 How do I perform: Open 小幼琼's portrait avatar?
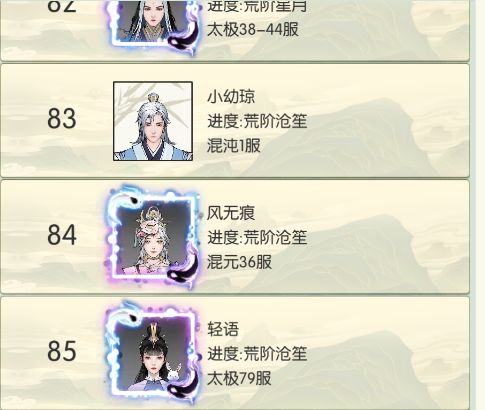[153, 121]
